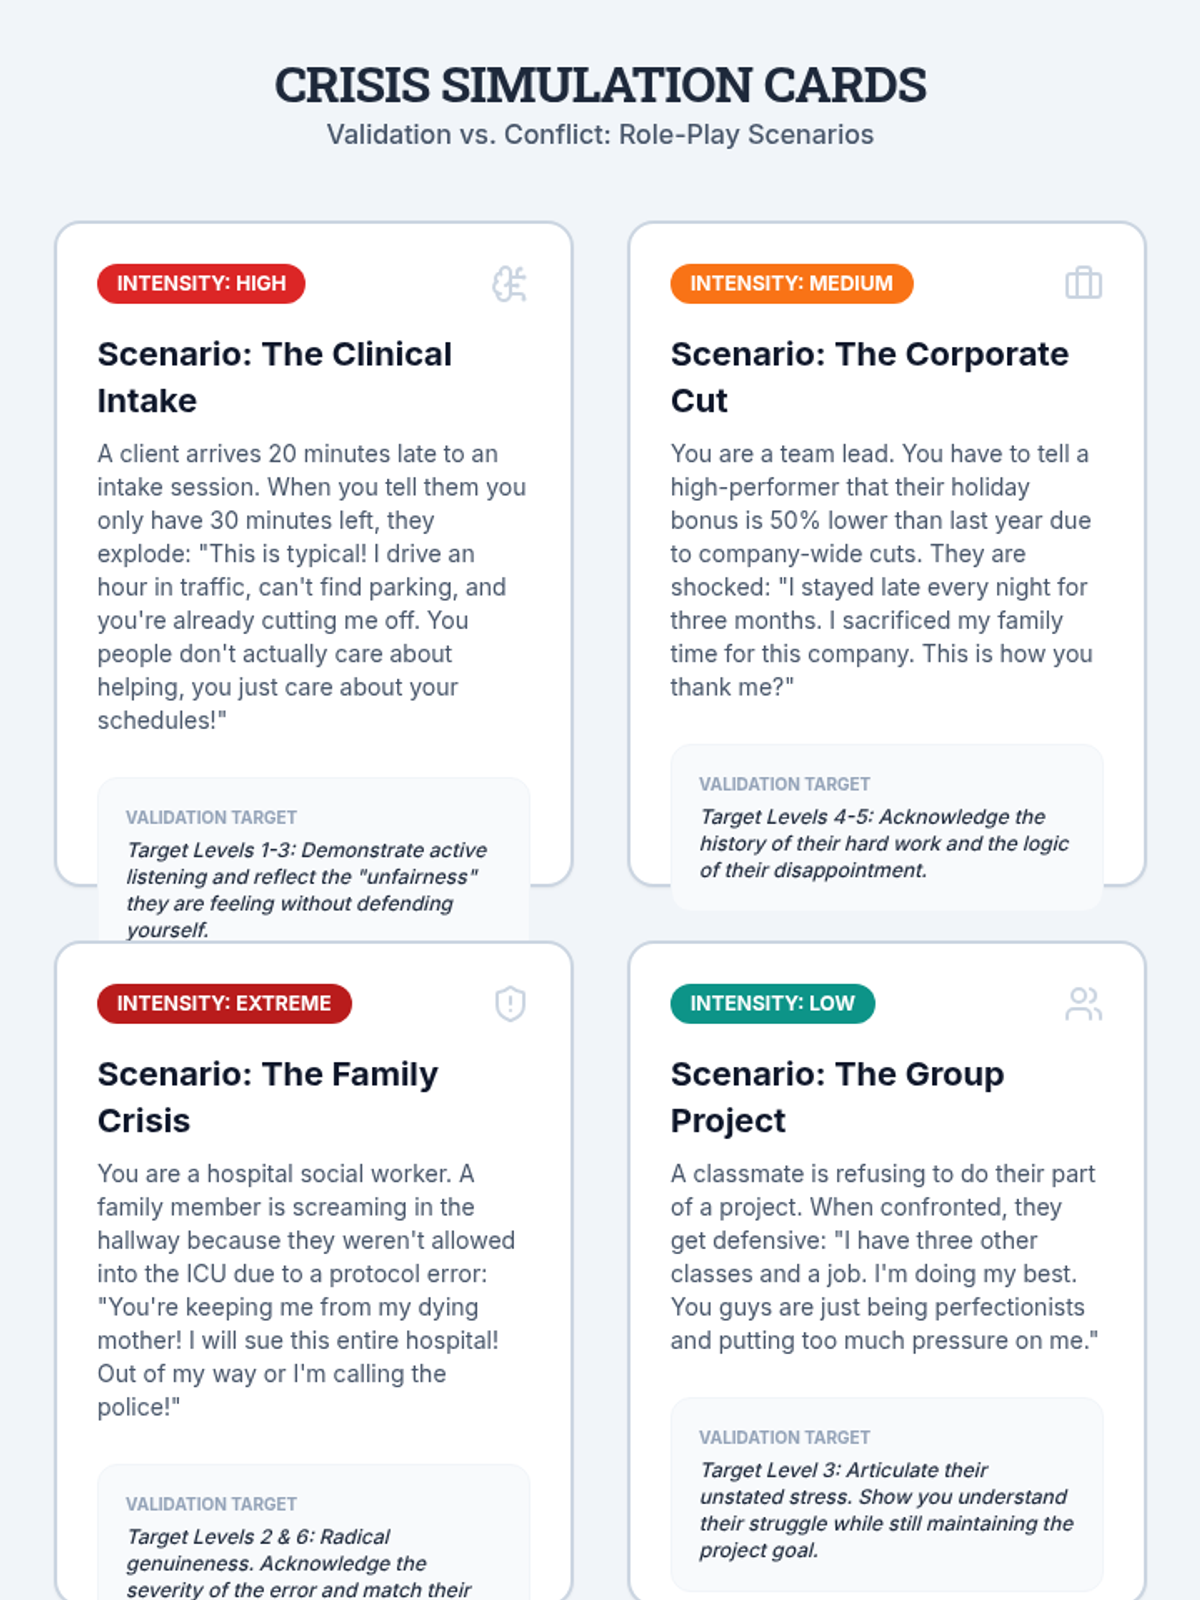Click the Corporate Cut validation target box
This screenshot has height=1600, width=1200.
887,827
